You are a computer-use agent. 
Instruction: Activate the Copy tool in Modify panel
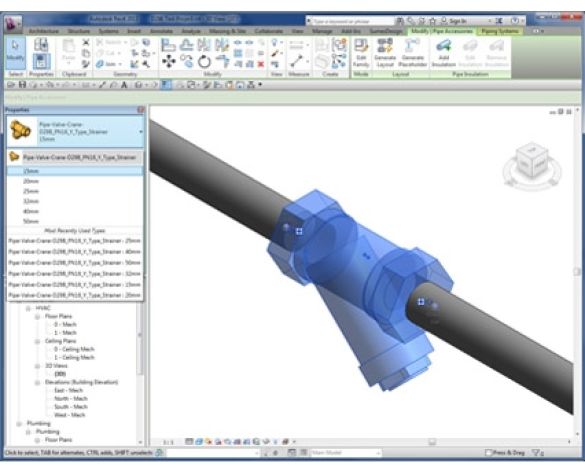pyautogui.click(x=186, y=61)
